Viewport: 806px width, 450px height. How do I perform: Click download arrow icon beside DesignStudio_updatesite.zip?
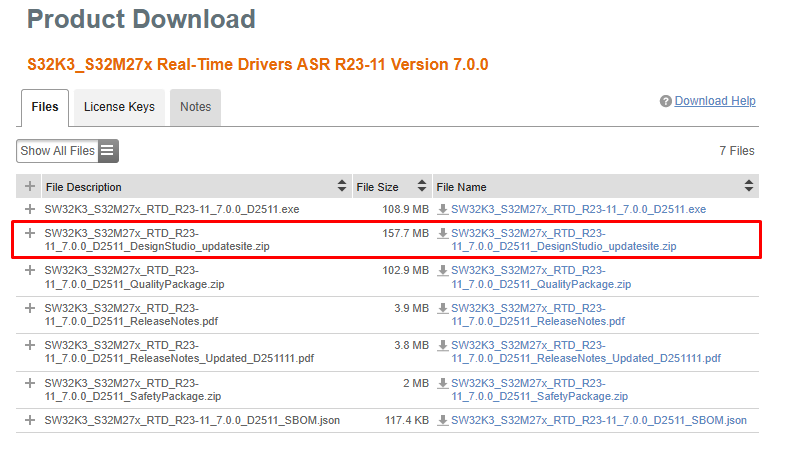point(443,233)
